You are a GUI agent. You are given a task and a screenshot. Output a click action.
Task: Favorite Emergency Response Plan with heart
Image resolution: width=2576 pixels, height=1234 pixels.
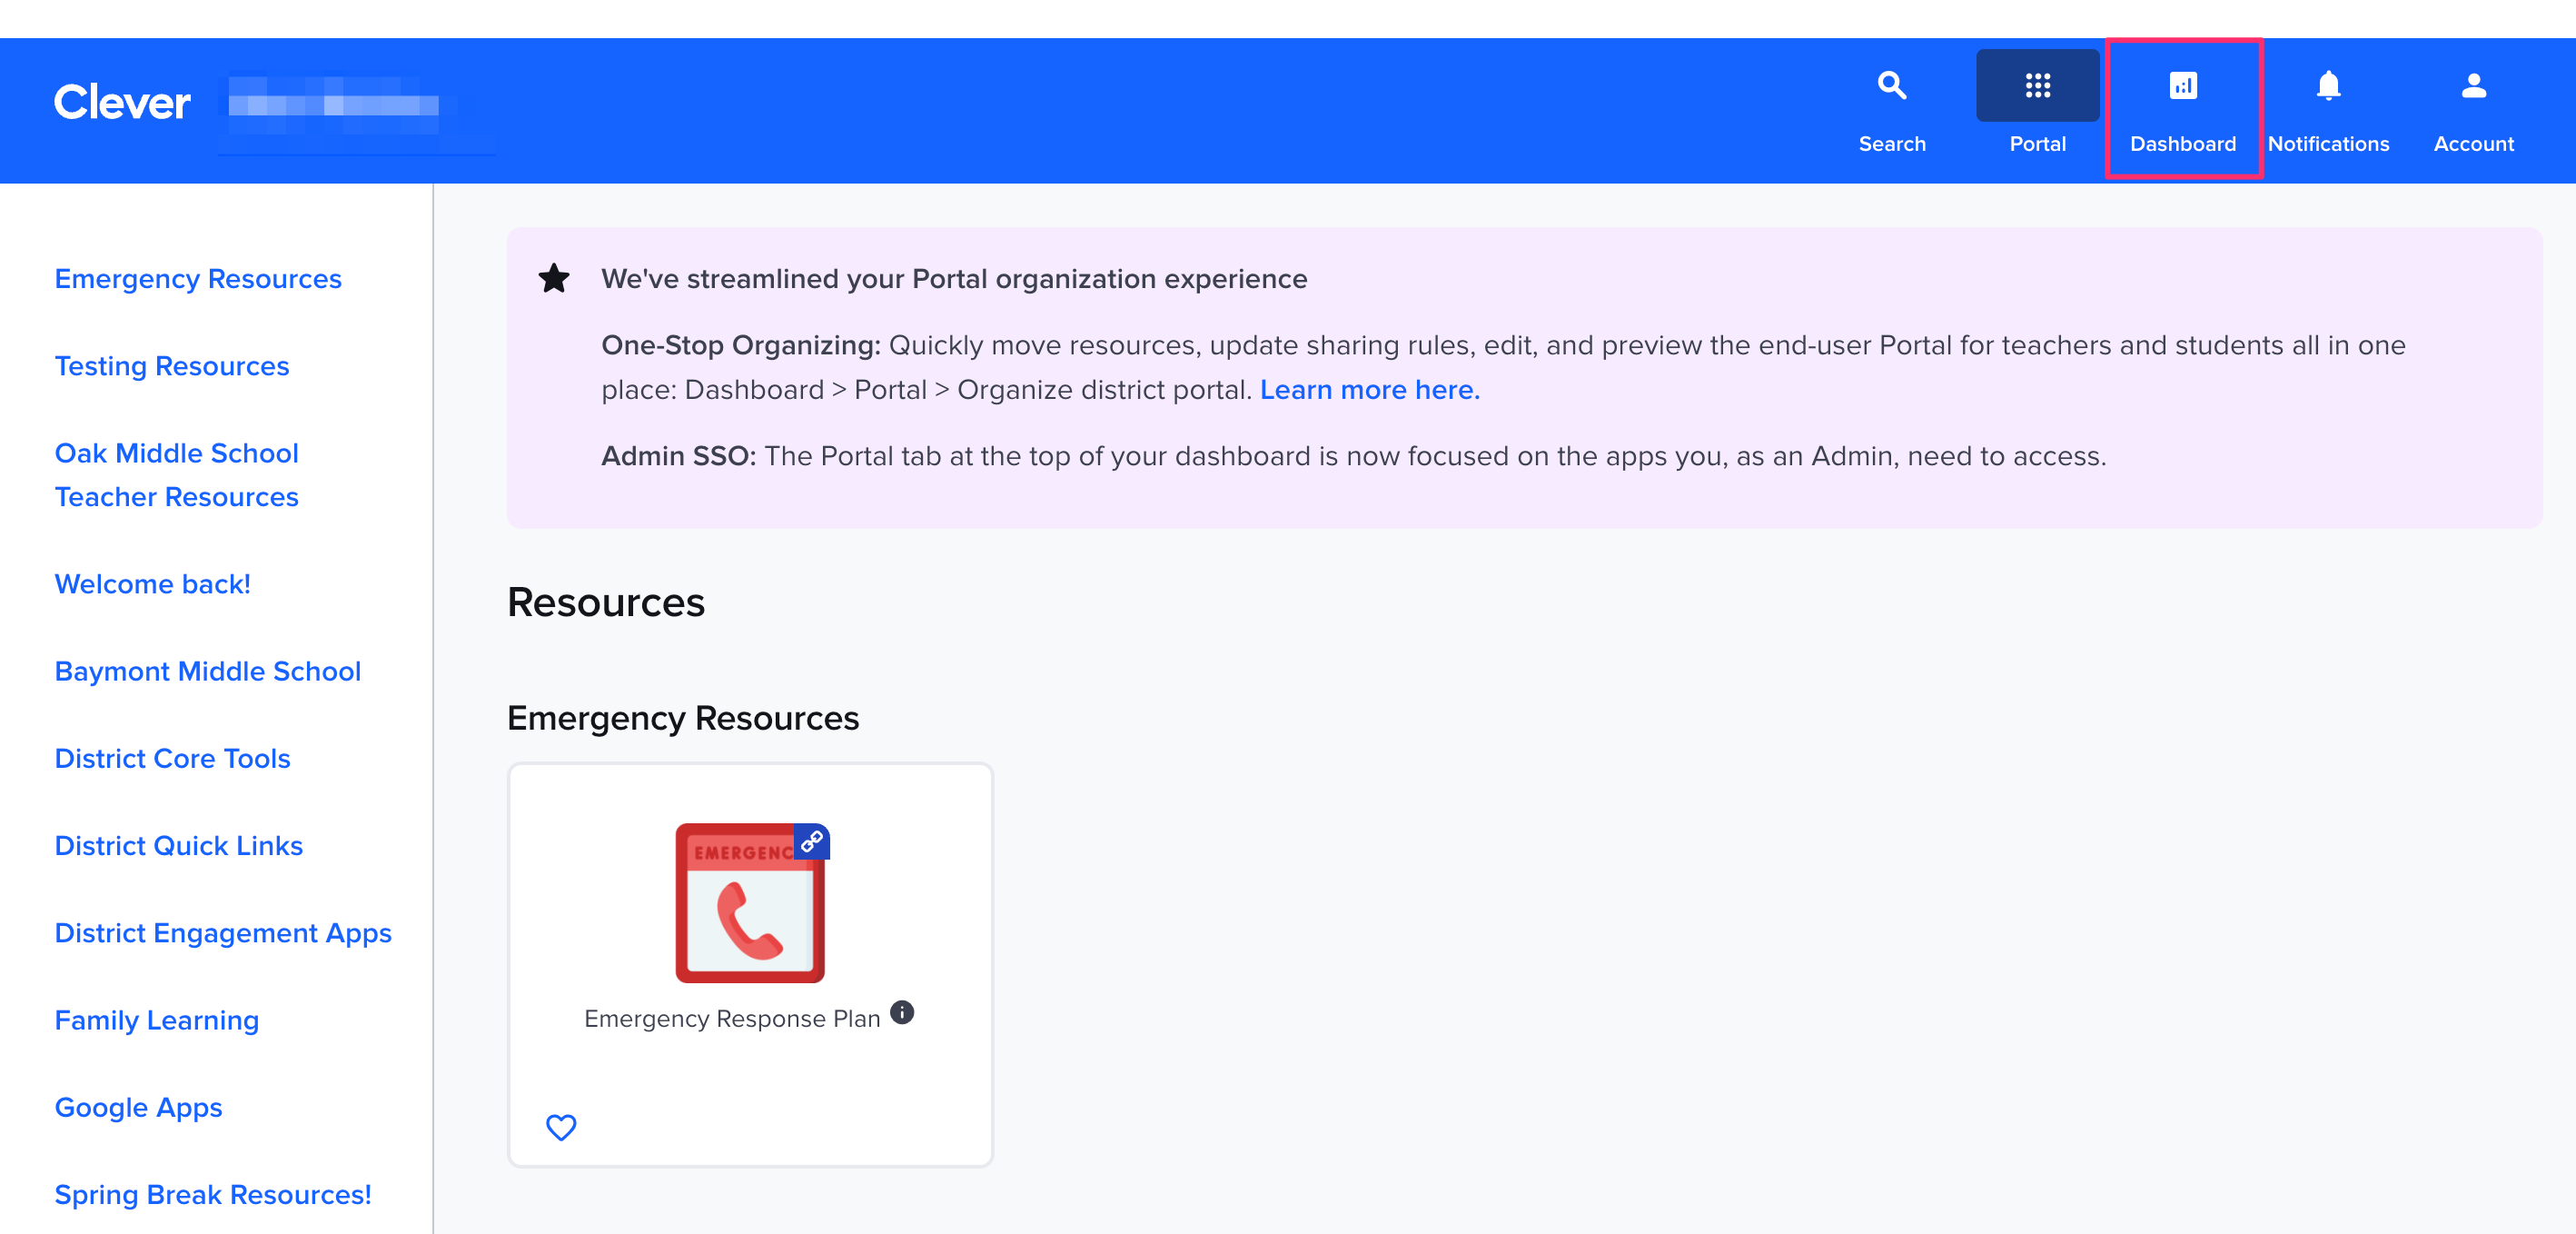561,1127
